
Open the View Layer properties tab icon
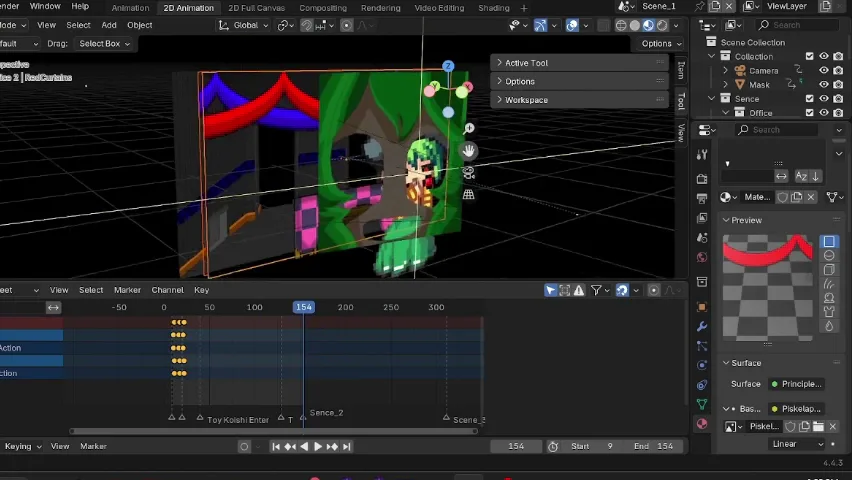(702, 218)
